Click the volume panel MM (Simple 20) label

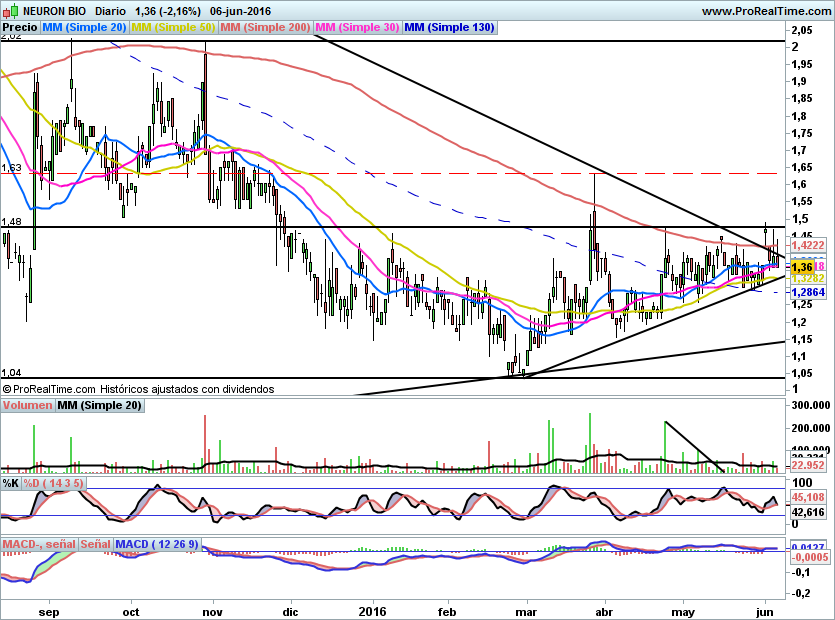click(99, 405)
